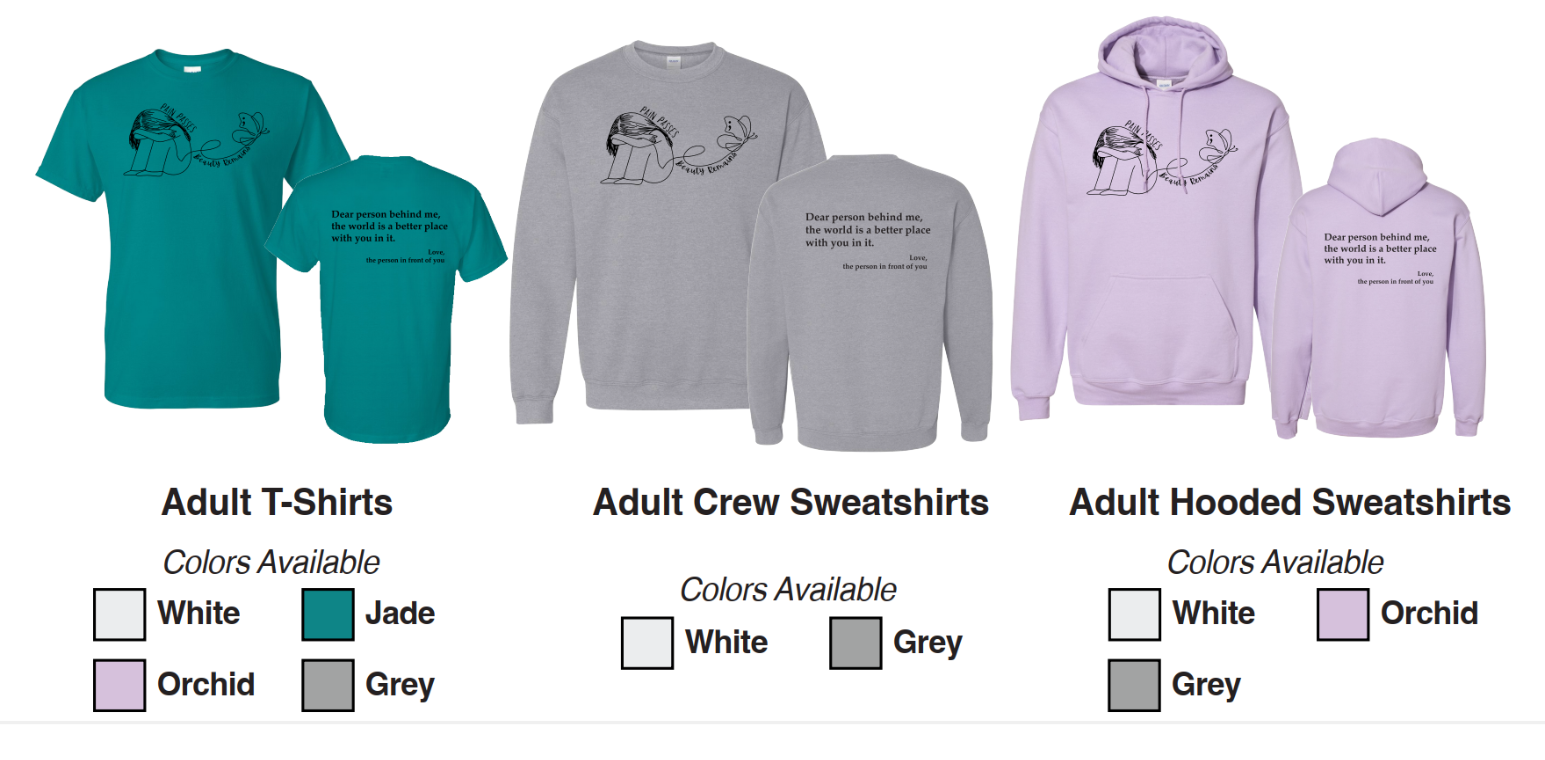Choose Grey swatch under Adult Crew Sweatshirts

pos(856,643)
